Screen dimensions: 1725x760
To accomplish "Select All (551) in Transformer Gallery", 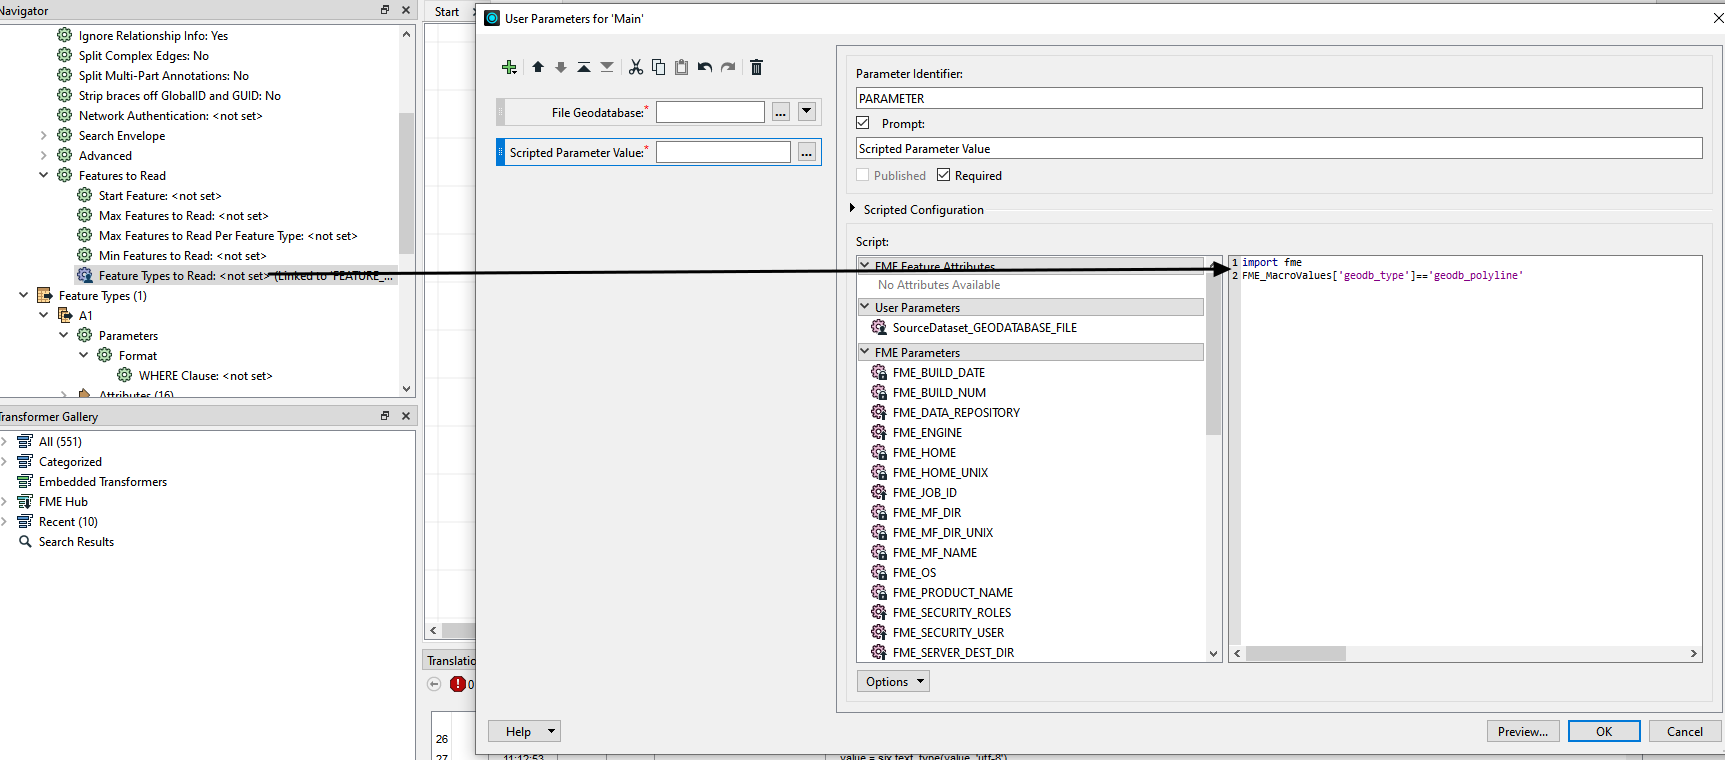I will [x=60, y=441].
